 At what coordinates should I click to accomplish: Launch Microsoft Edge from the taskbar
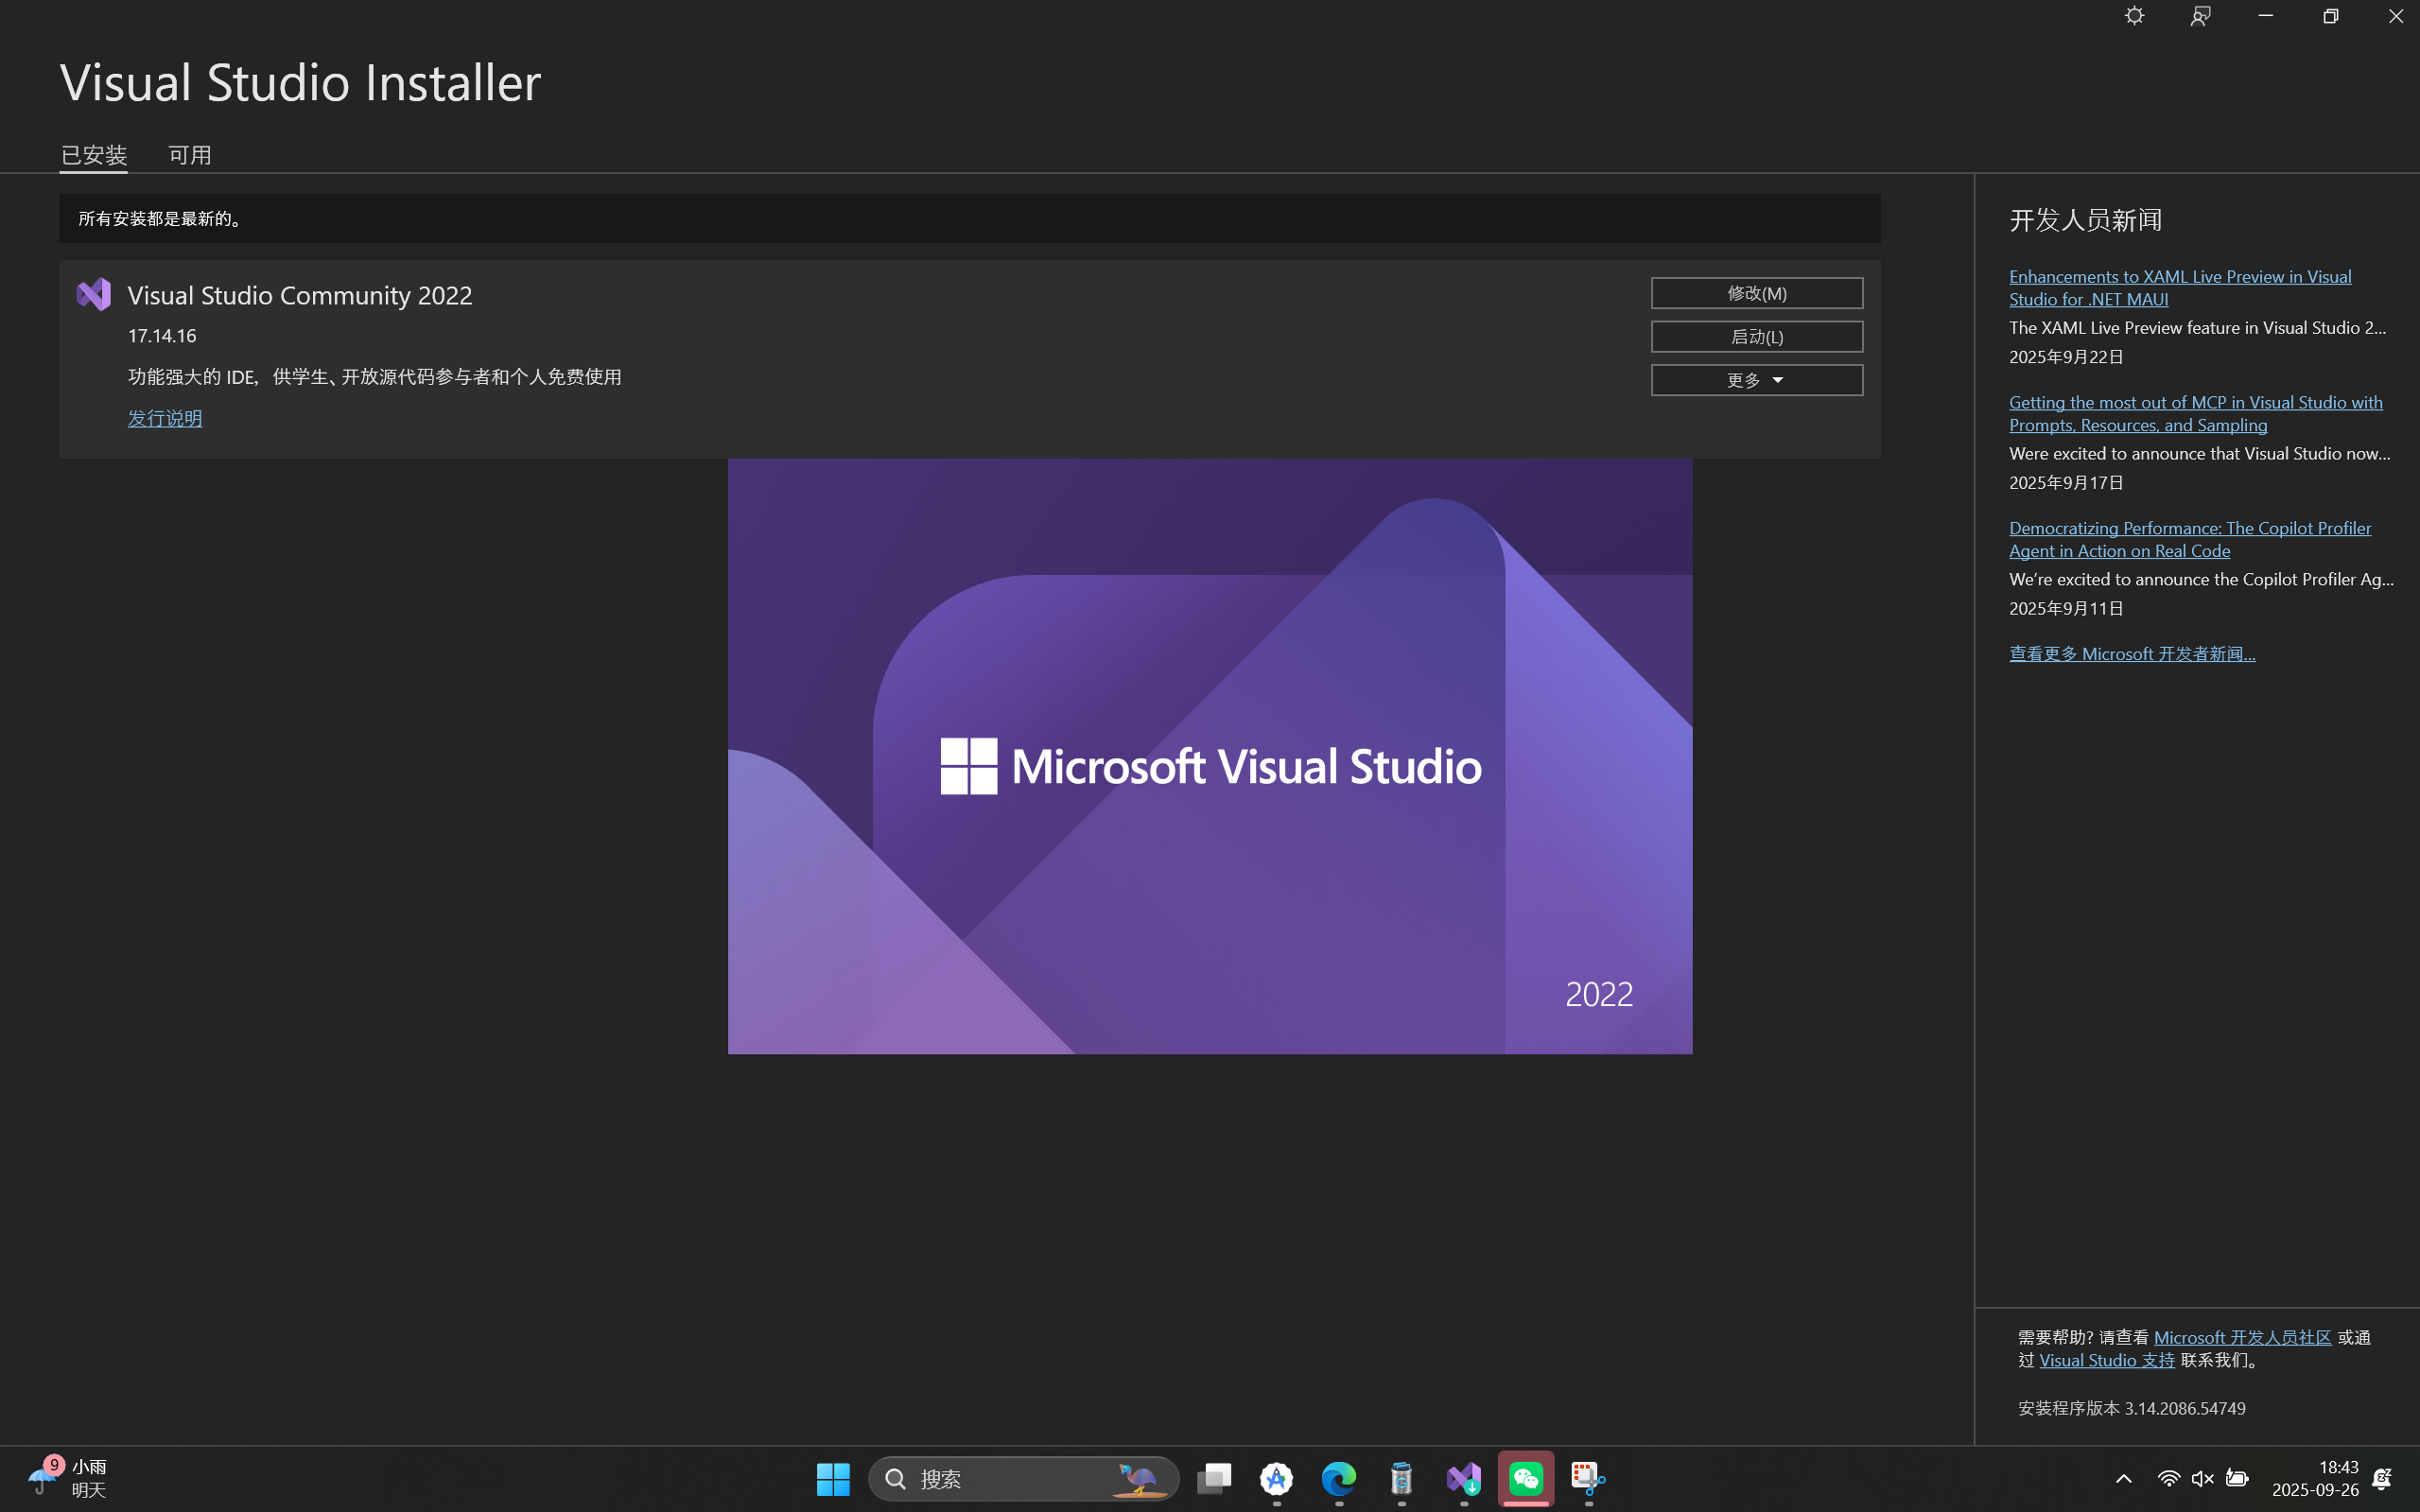click(1339, 1478)
